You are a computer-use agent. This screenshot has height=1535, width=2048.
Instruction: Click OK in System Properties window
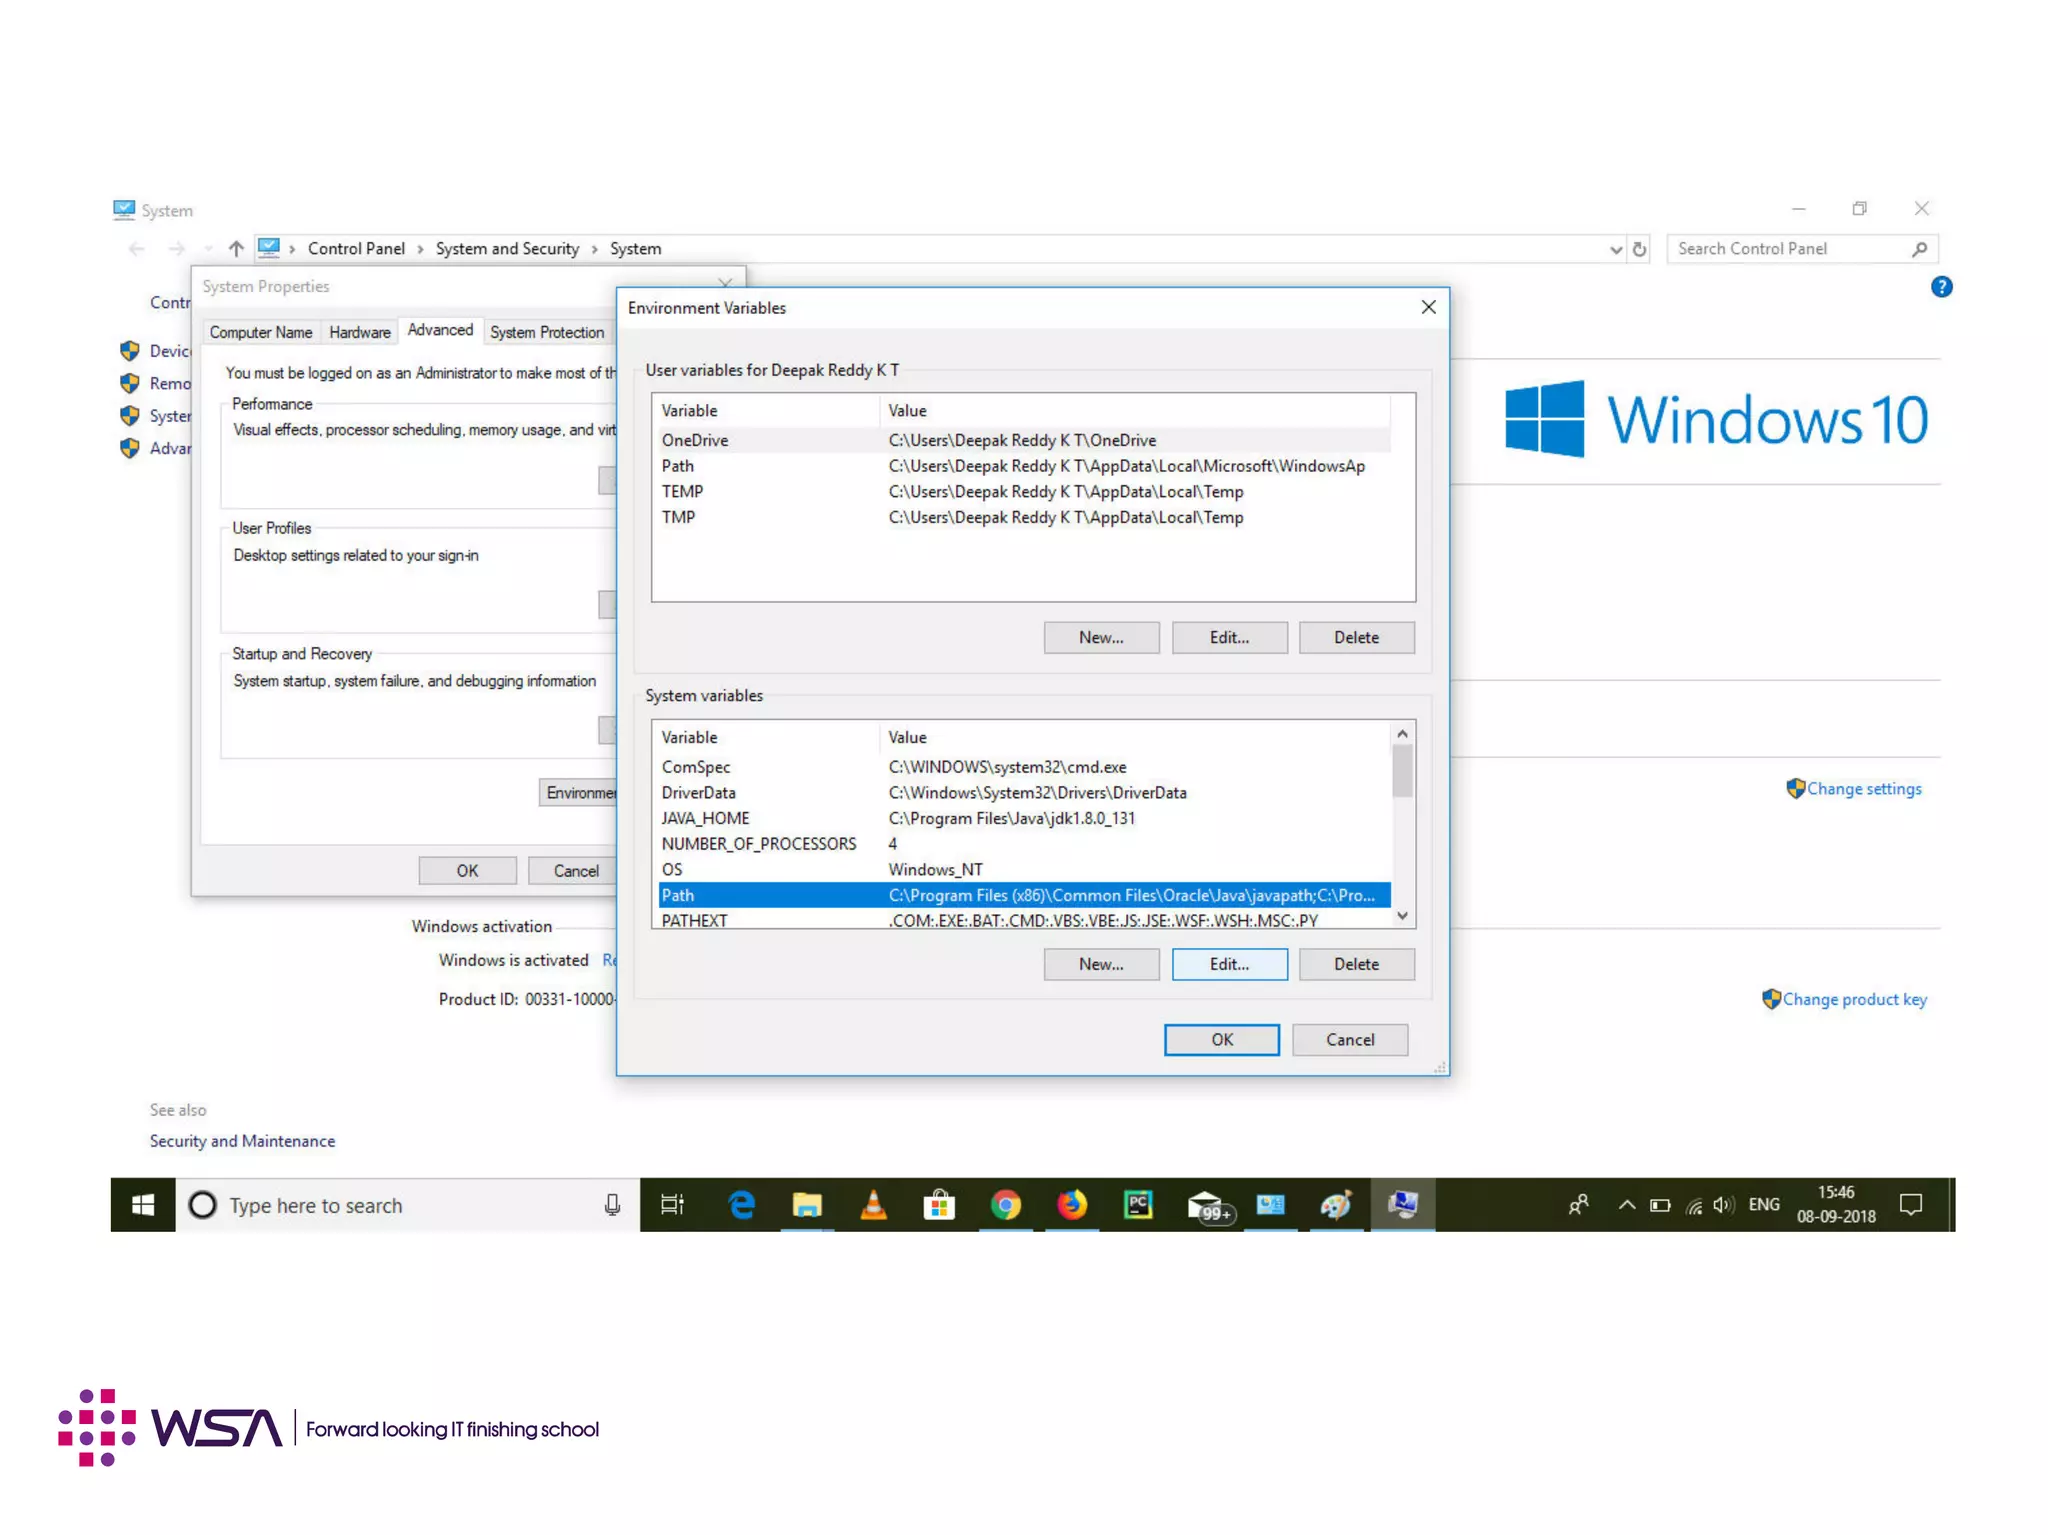tap(467, 871)
